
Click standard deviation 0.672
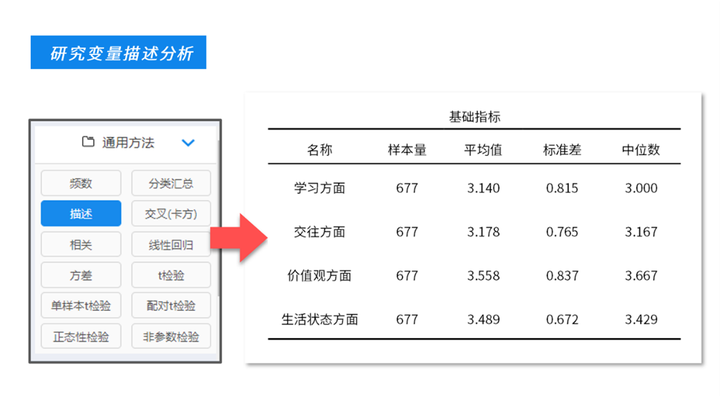coord(562,319)
